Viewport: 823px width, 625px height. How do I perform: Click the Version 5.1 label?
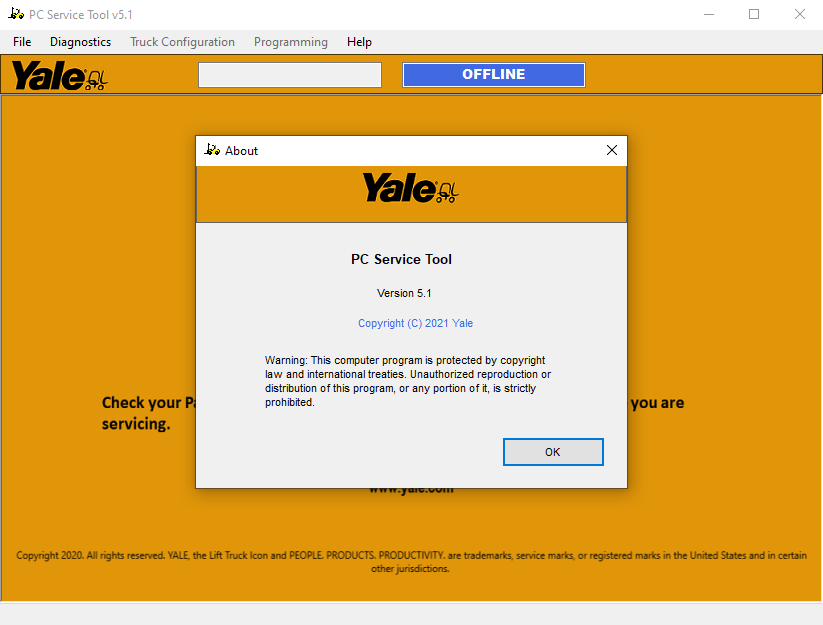pyautogui.click(x=404, y=293)
